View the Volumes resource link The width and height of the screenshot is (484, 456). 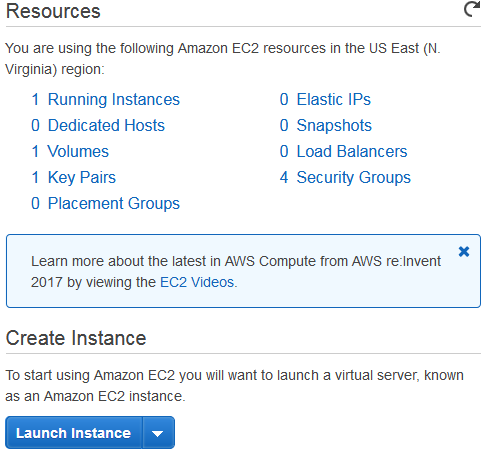pyautogui.click(x=78, y=151)
